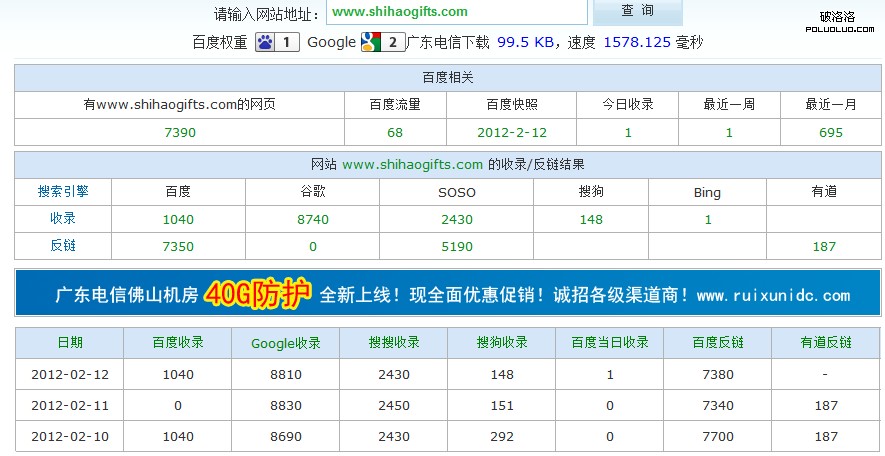
Task: Open the Baidu traffic value 68 link
Action: tap(394, 133)
